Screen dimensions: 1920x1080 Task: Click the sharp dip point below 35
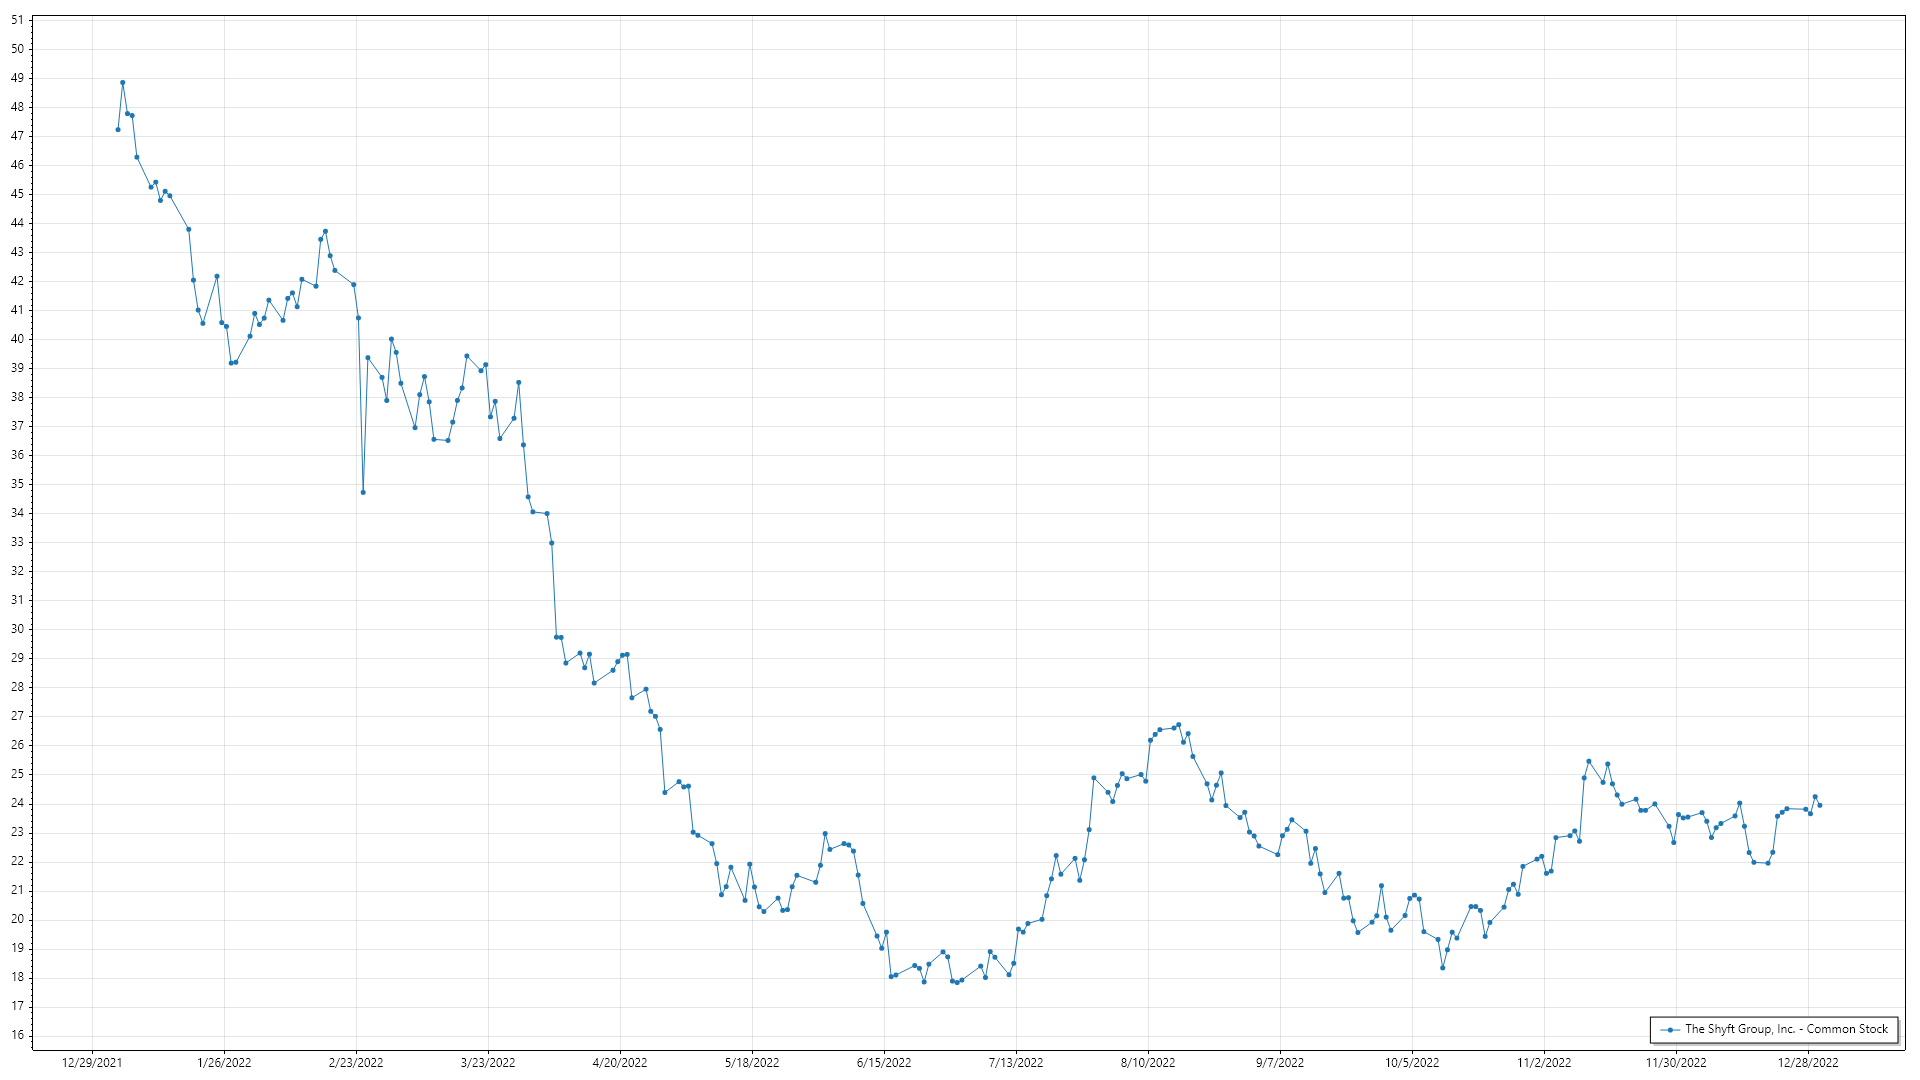[x=363, y=492]
